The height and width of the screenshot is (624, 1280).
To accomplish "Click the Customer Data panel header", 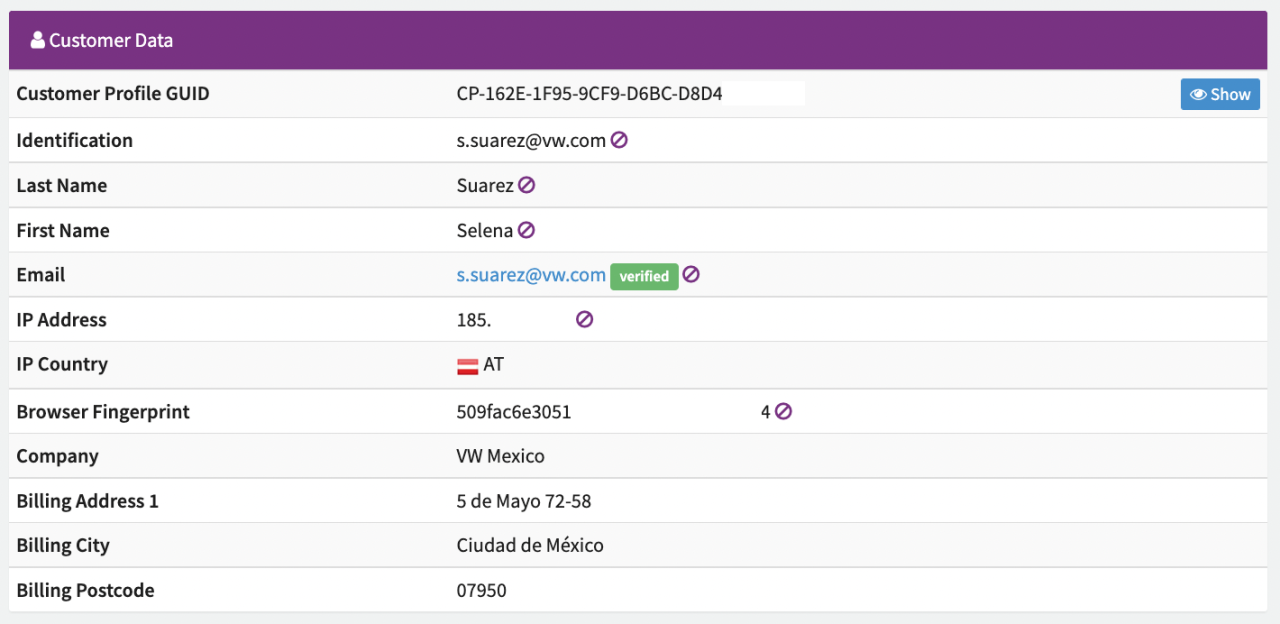I will (638, 40).
